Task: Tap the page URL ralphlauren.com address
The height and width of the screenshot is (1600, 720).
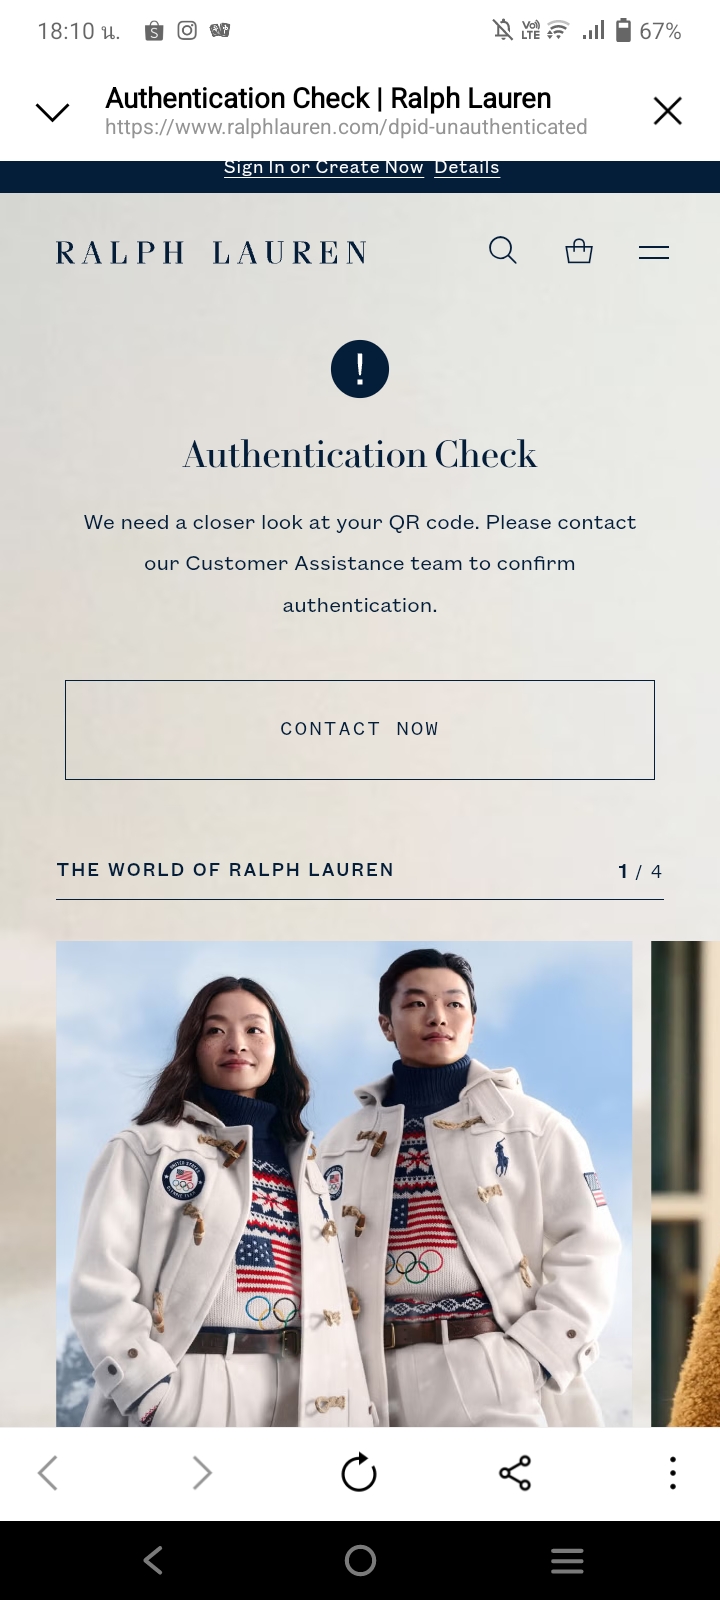Action: coord(346,127)
